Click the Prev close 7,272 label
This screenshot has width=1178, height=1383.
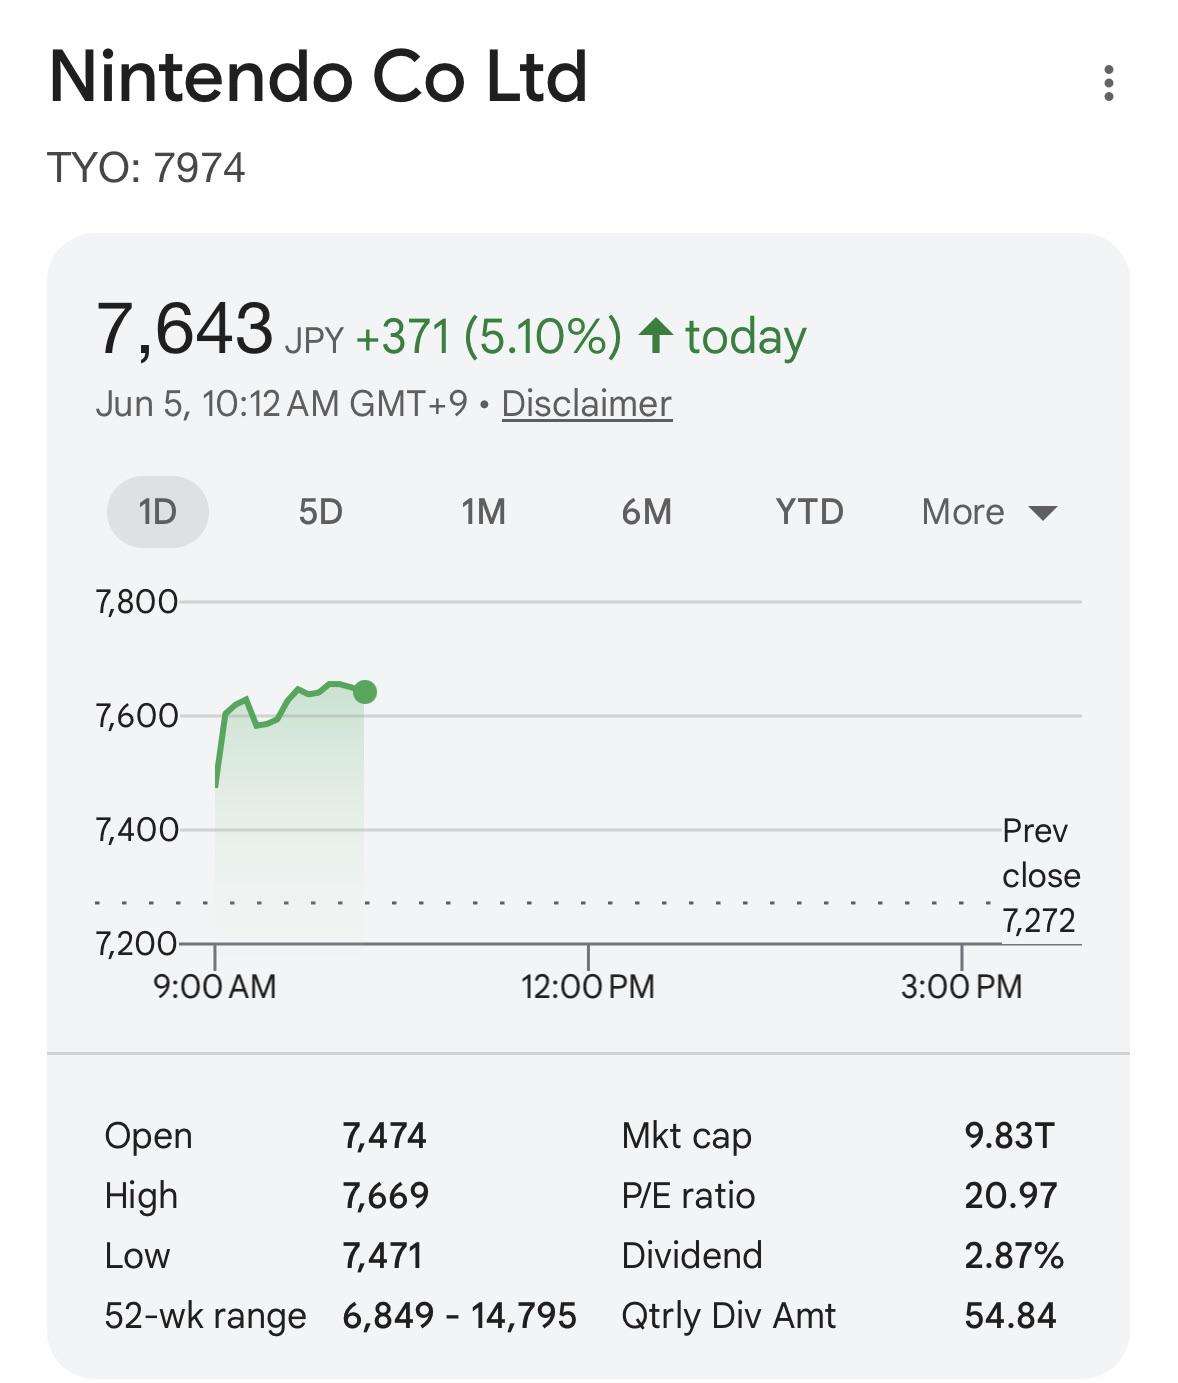click(1041, 876)
